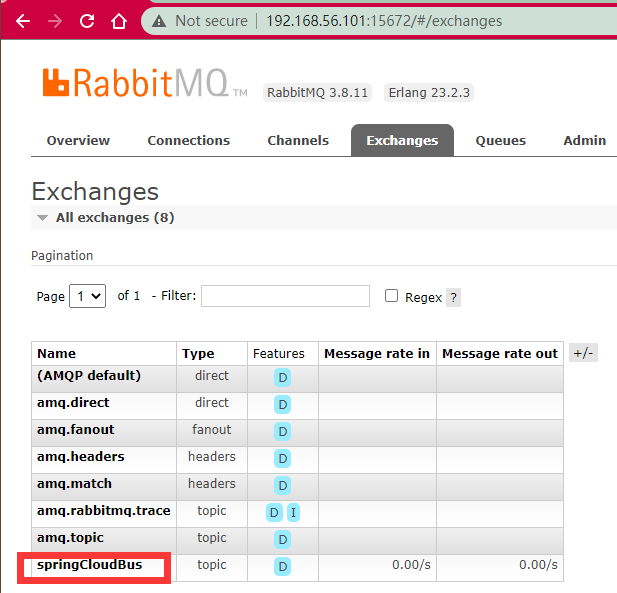Viewport: 617px width, 593px height.
Task: Open the amq.rabbitmq.trace exchange
Action: pyautogui.click(x=104, y=511)
